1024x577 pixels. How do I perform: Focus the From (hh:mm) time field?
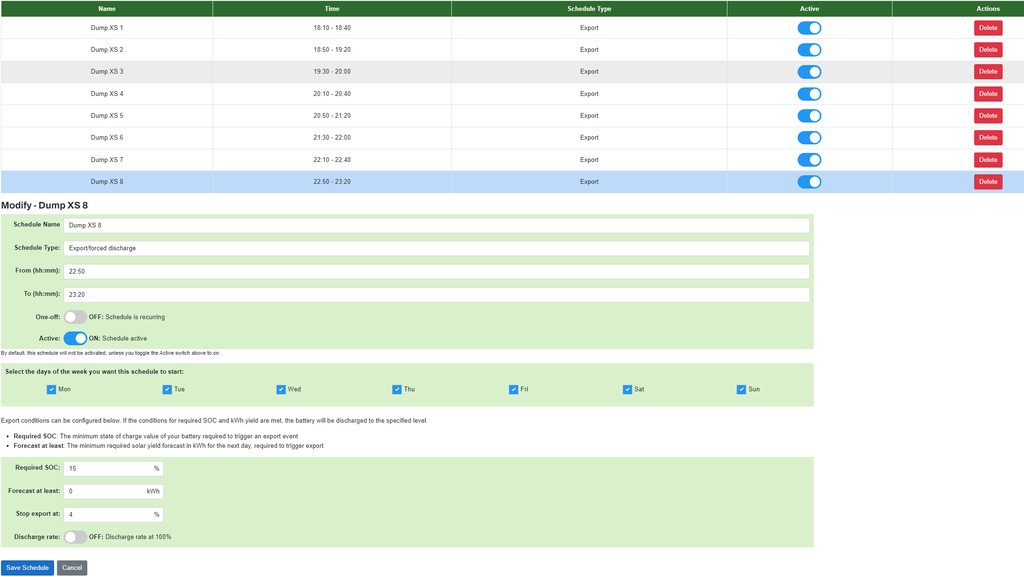pyautogui.click(x=436, y=272)
